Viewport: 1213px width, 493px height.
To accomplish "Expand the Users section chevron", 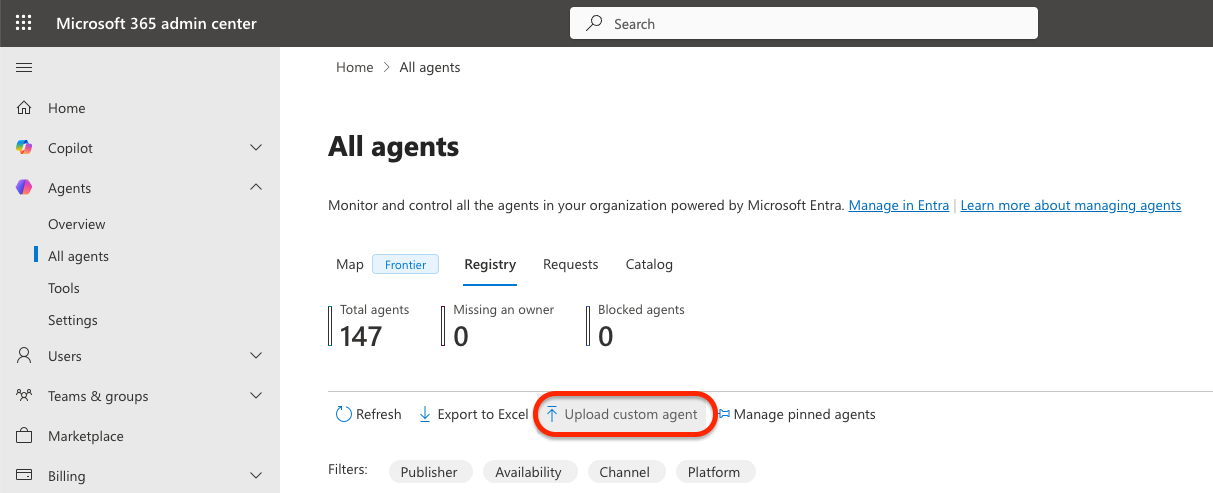I will [256, 356].
